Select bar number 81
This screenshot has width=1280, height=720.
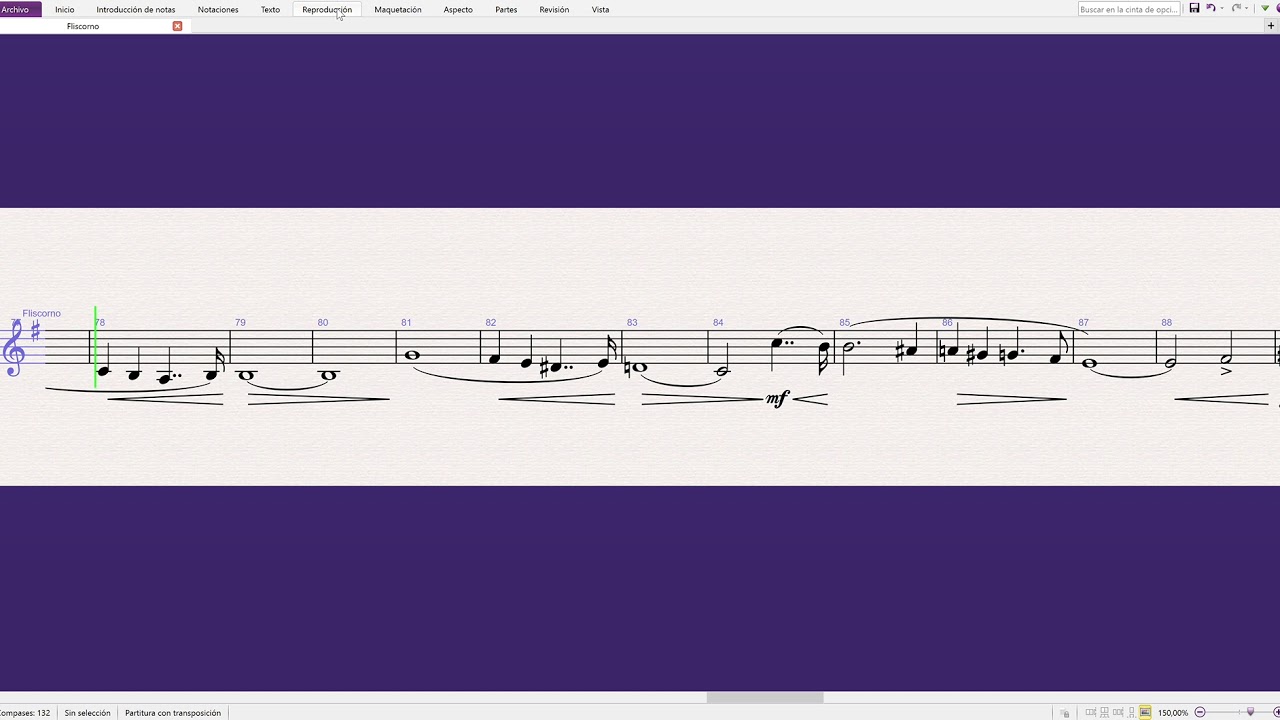(406, 322)
